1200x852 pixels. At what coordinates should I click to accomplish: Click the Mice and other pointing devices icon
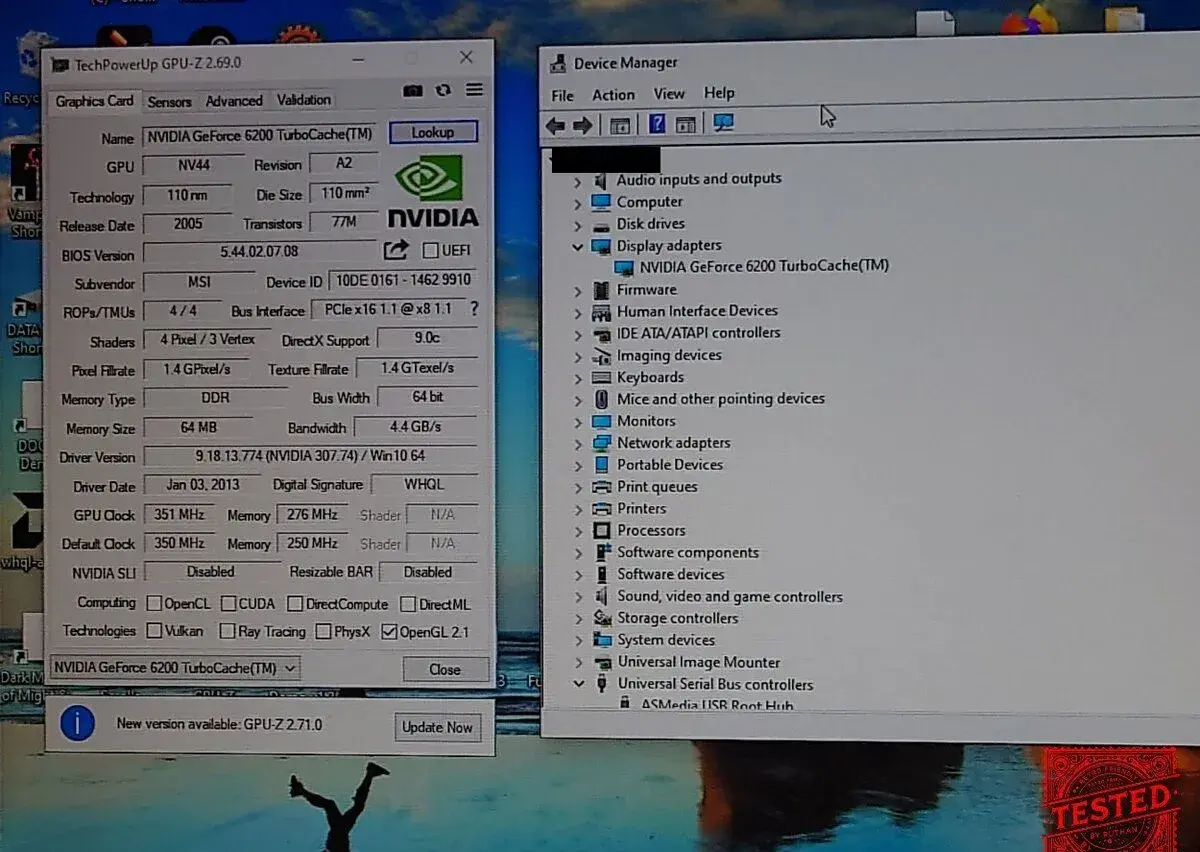click(x=601, y=399)
